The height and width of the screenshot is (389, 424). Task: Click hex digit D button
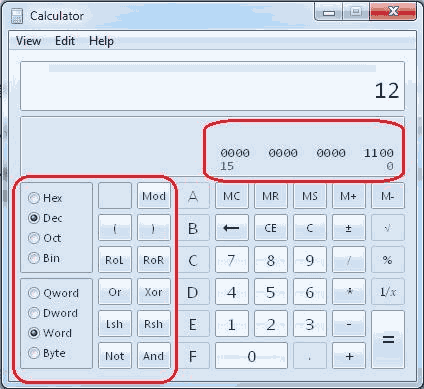[193, 292]
